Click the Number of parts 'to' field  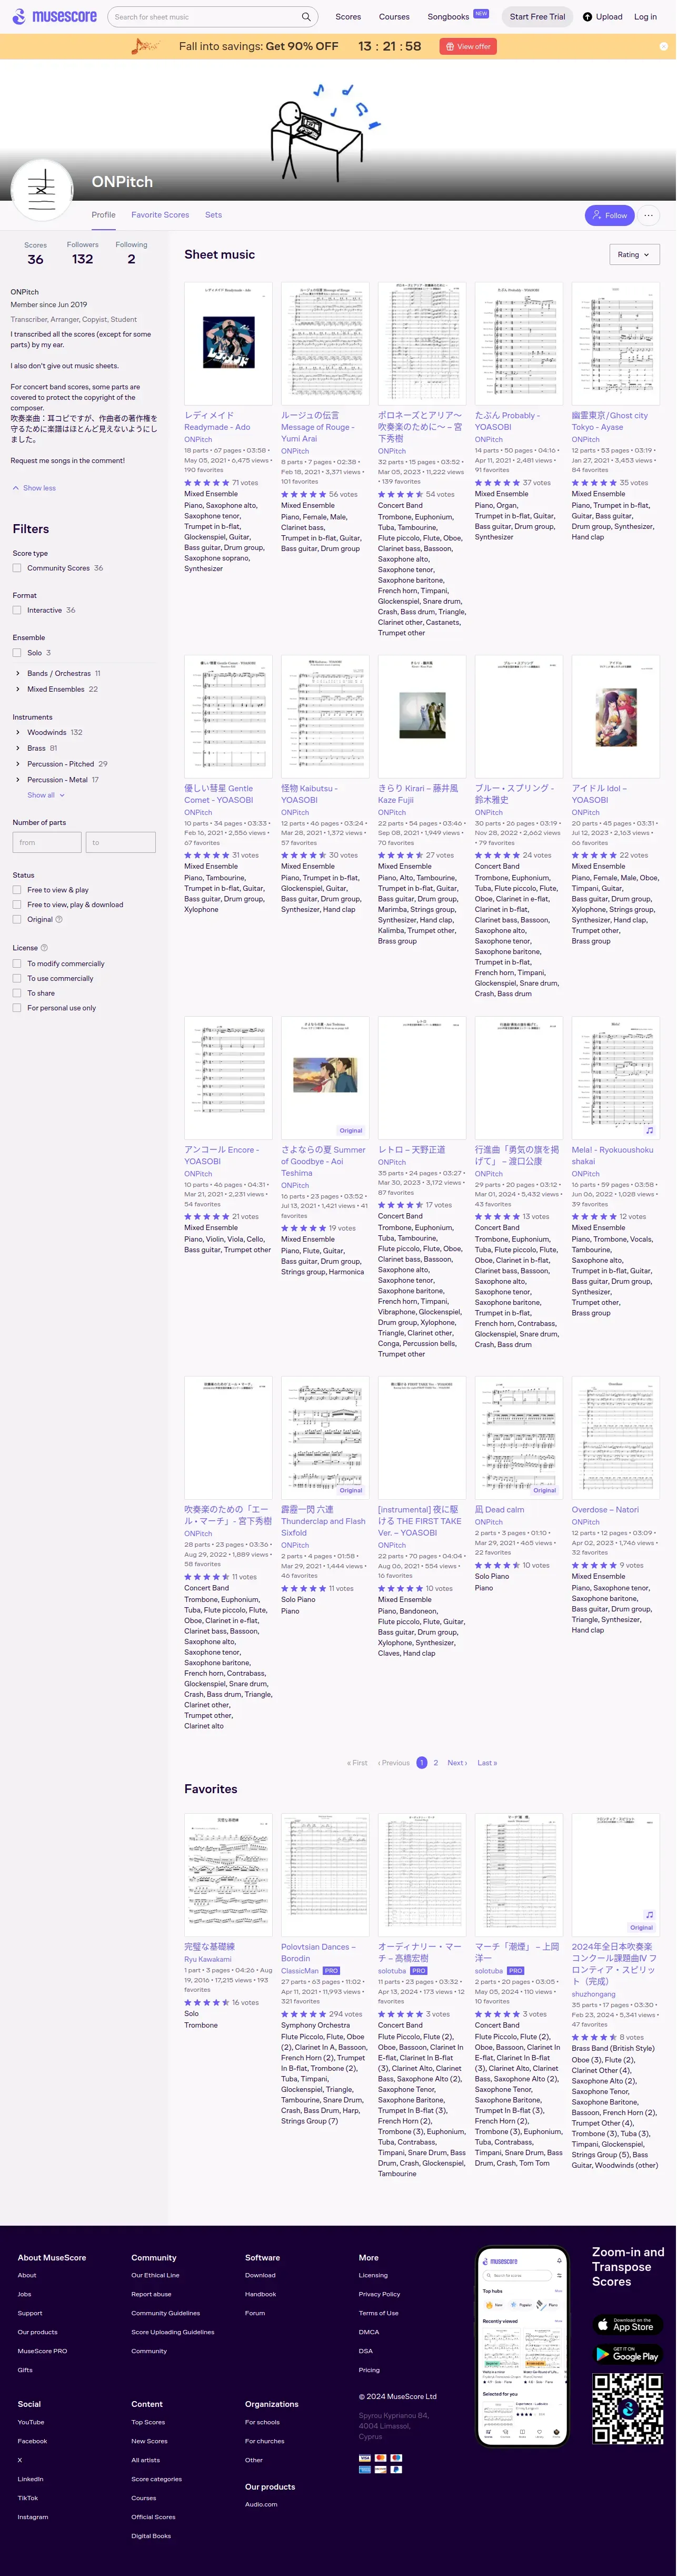(121, 842)
